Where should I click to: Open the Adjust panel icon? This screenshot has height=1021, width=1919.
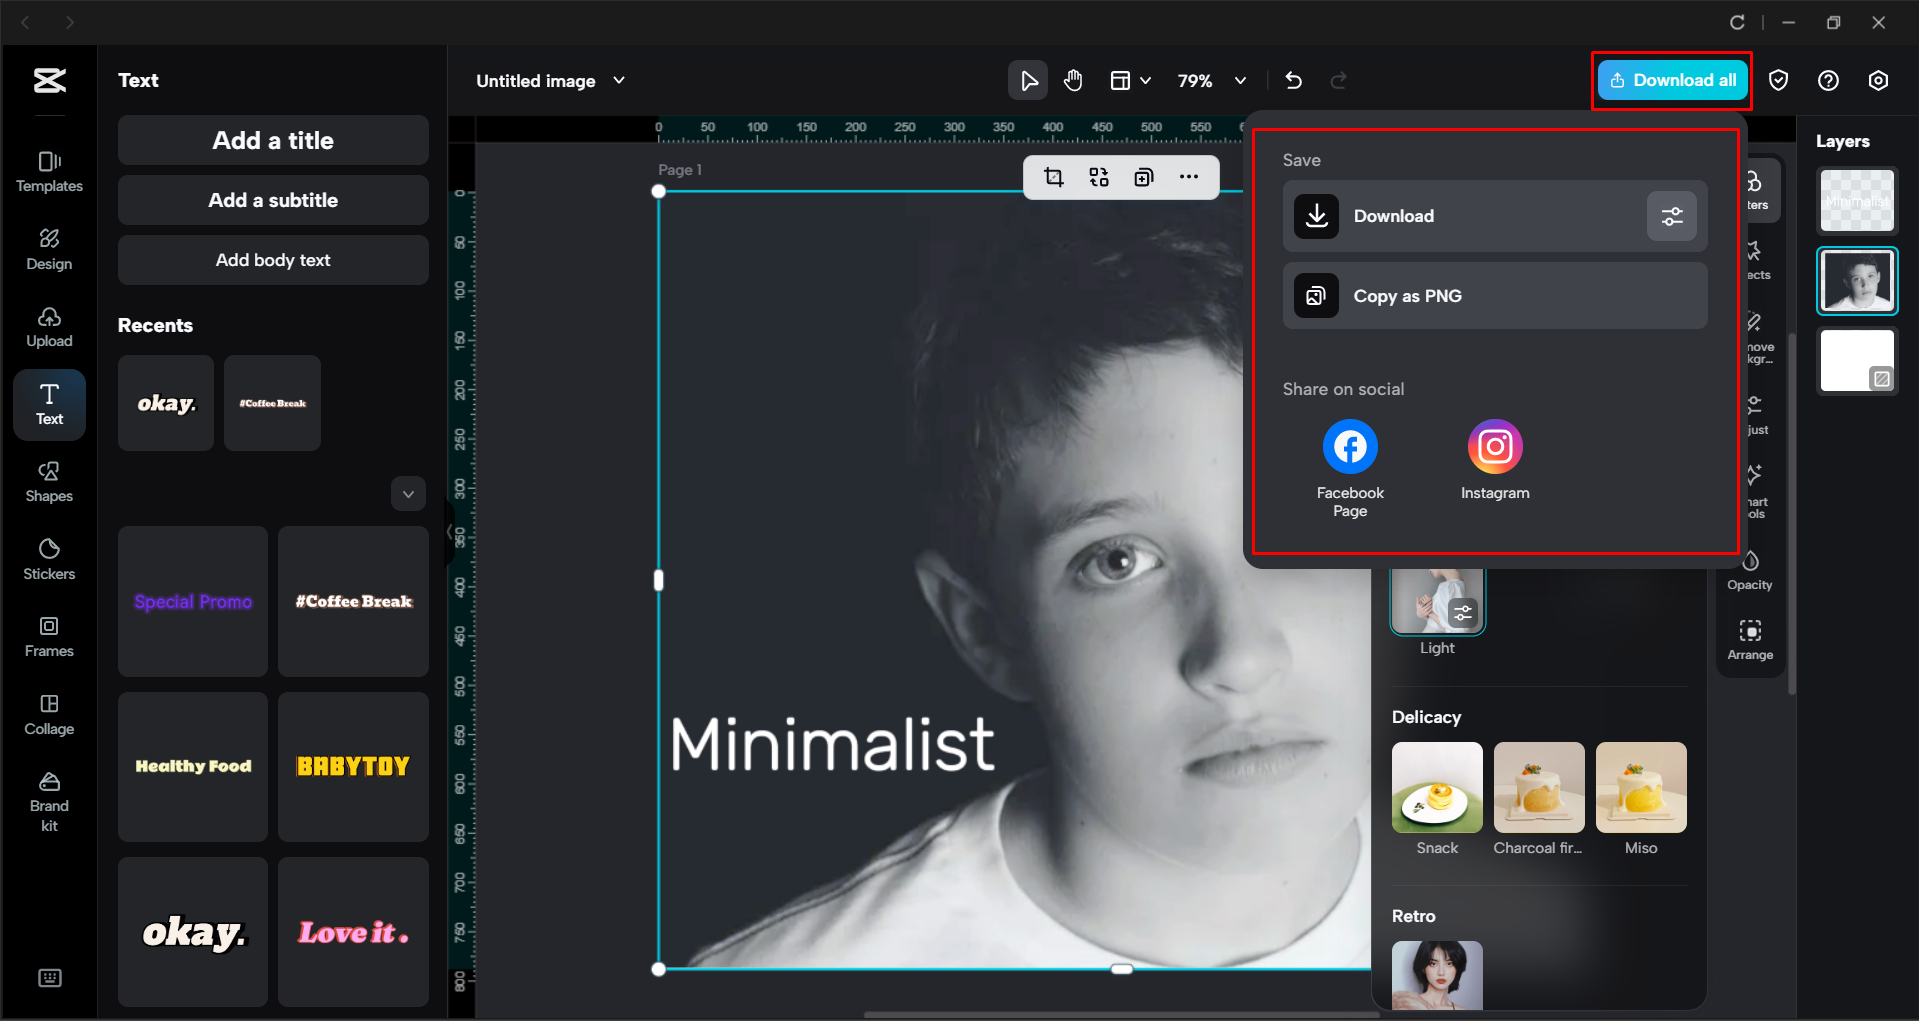coord(1755,412)
